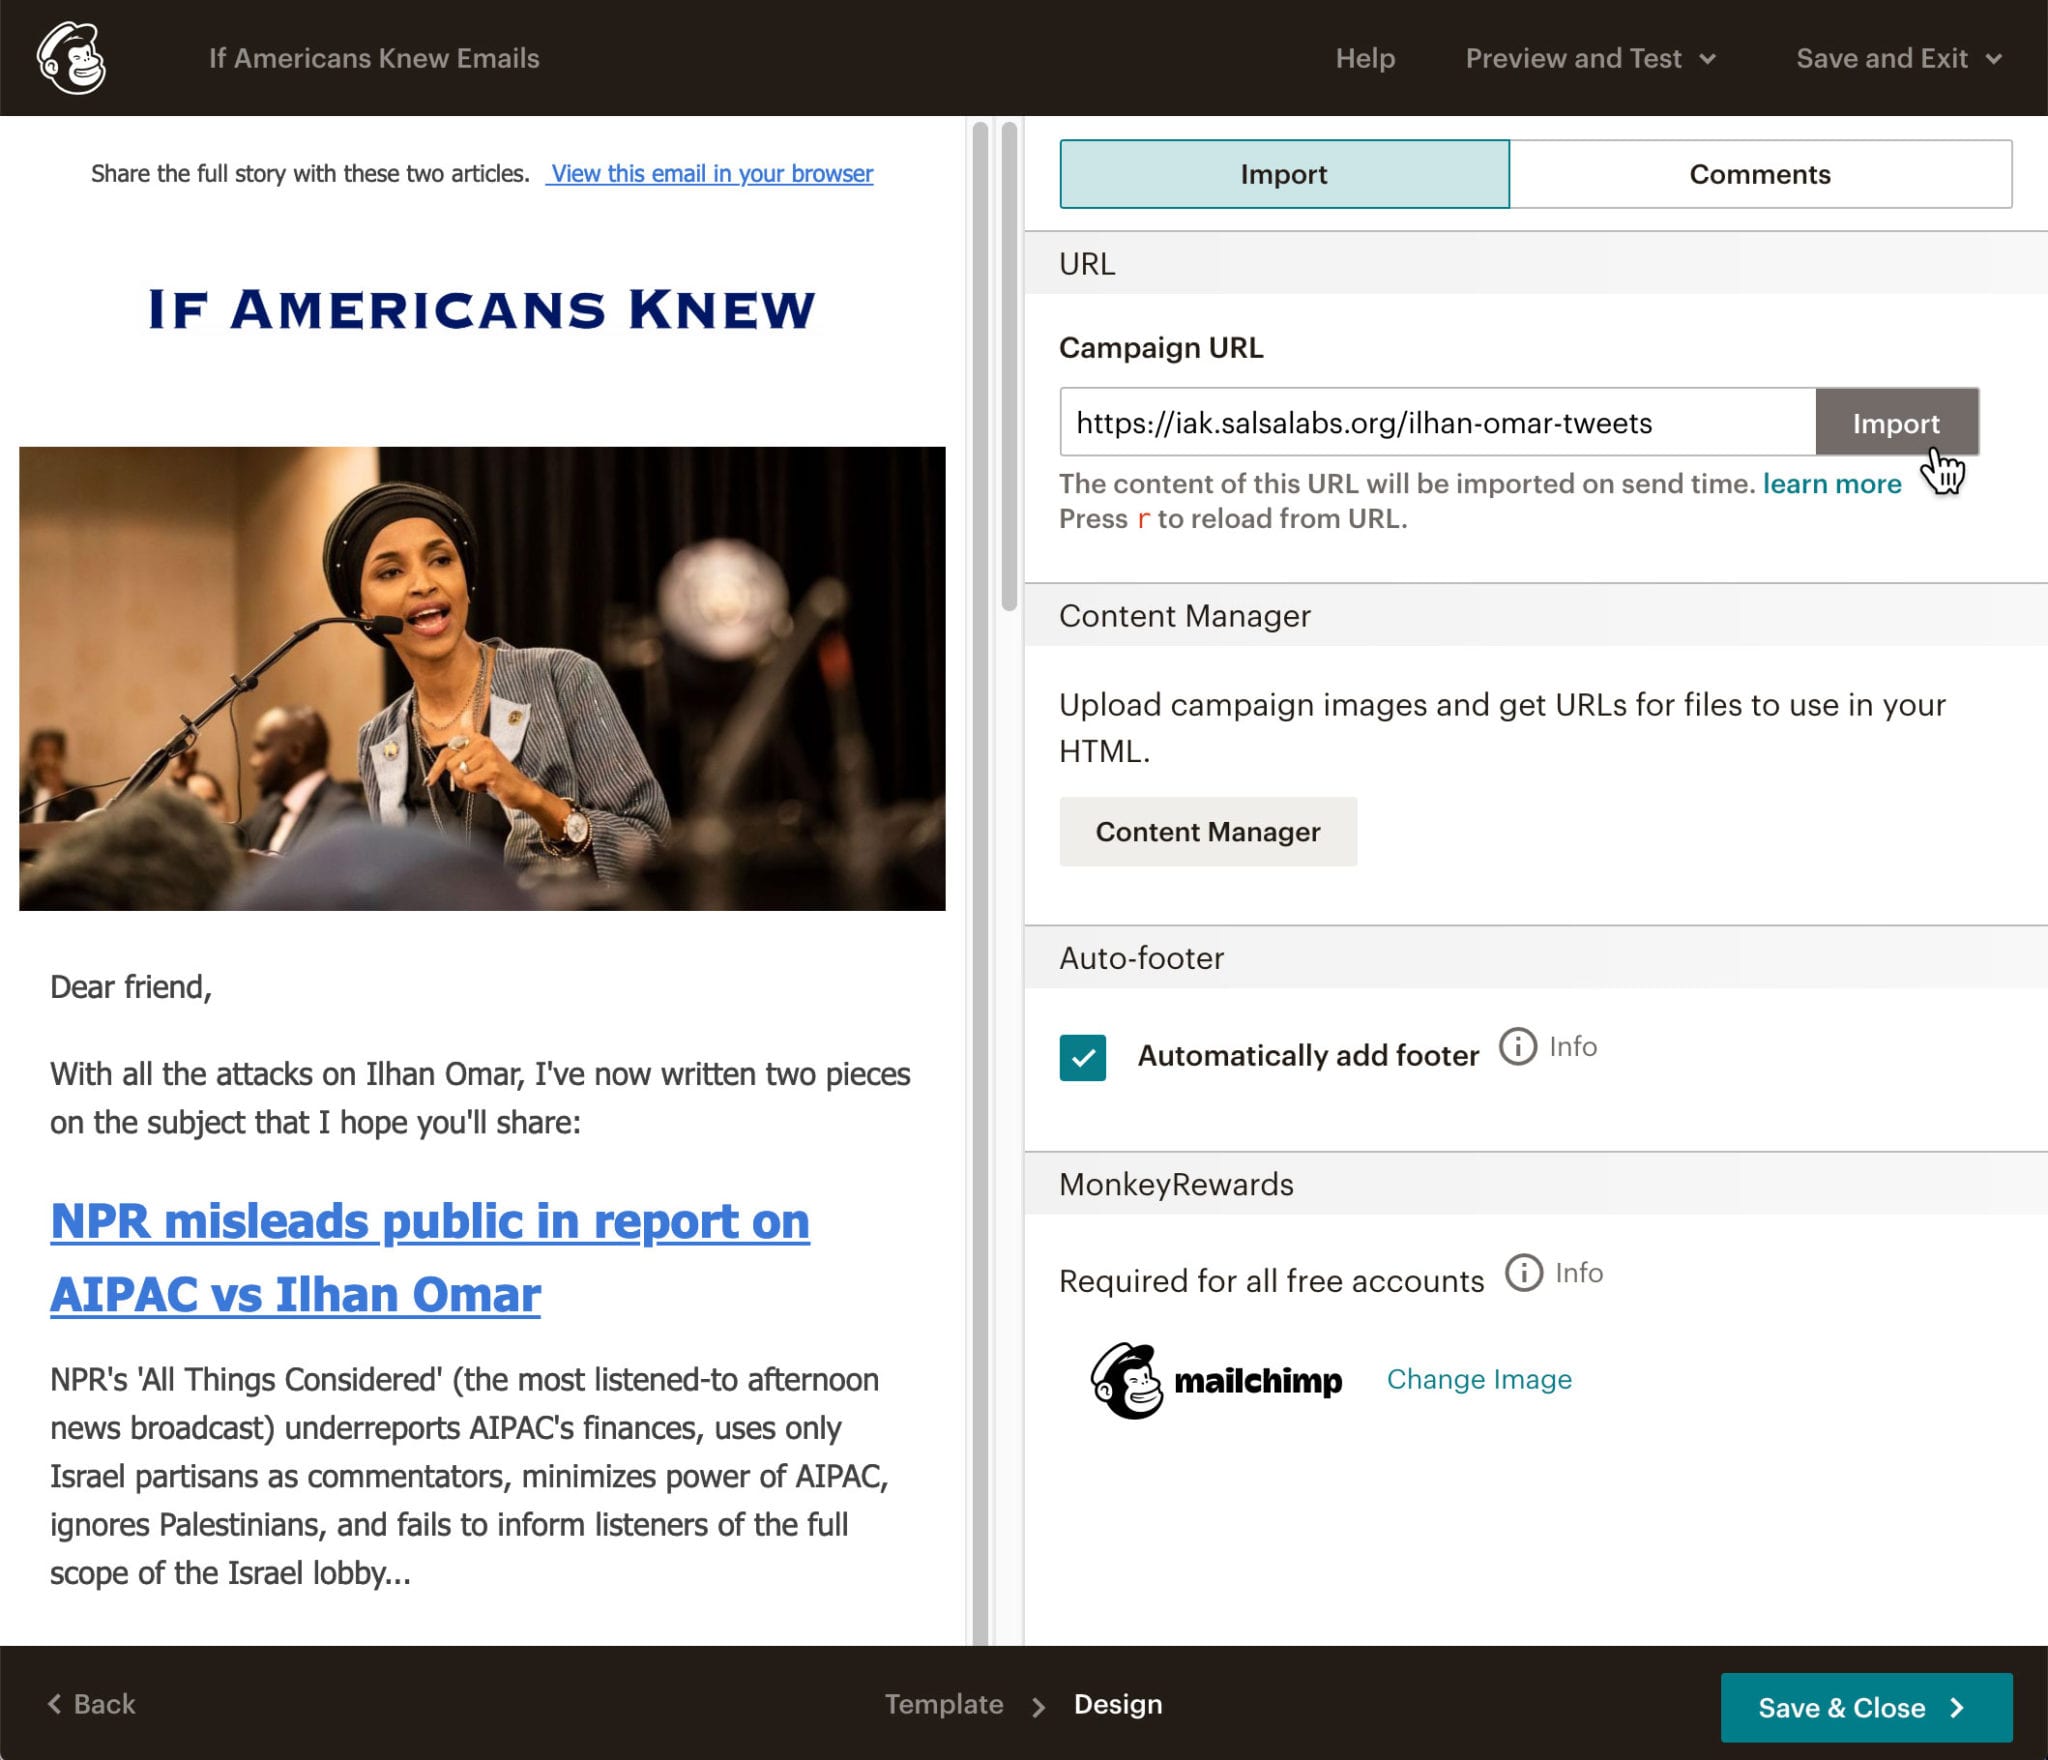Click the Back arrow in bottom bar
Image resolution: width=2048 pixels, height=1760 pixels.
[x=55, y=1703]
